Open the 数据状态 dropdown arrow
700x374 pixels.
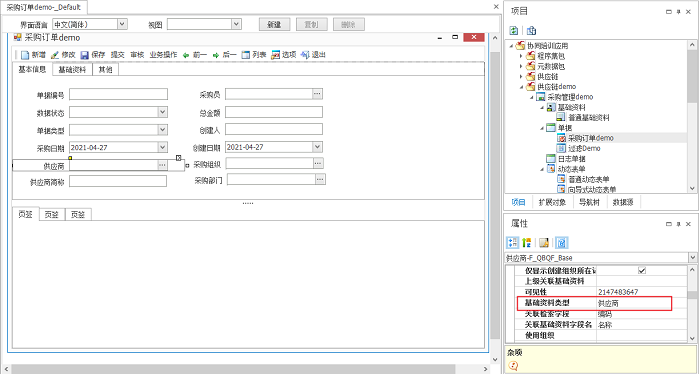pos(162,112)
